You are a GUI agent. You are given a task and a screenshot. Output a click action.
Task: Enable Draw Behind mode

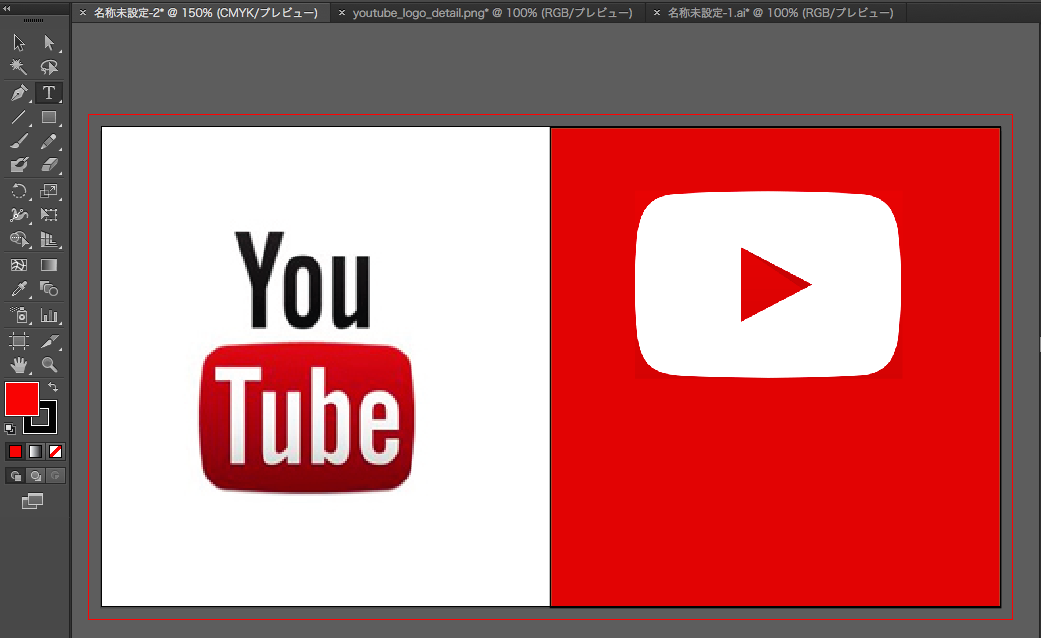(x=36, y=475)
